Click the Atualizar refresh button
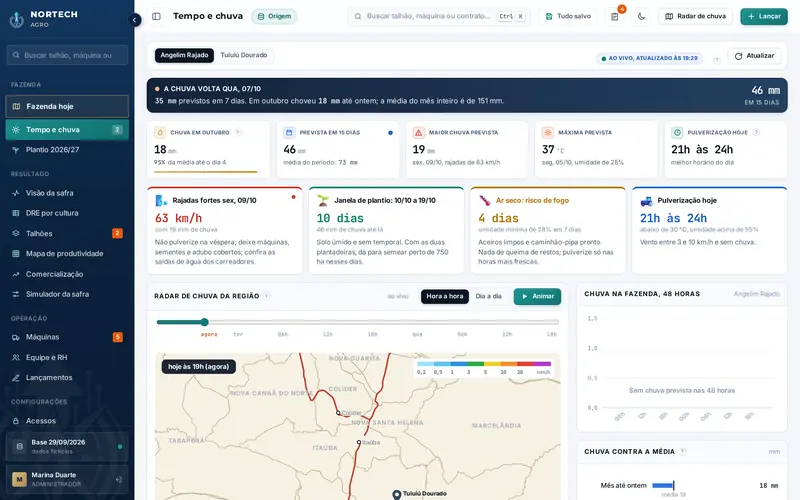800x500 pixels. (754, 56)
